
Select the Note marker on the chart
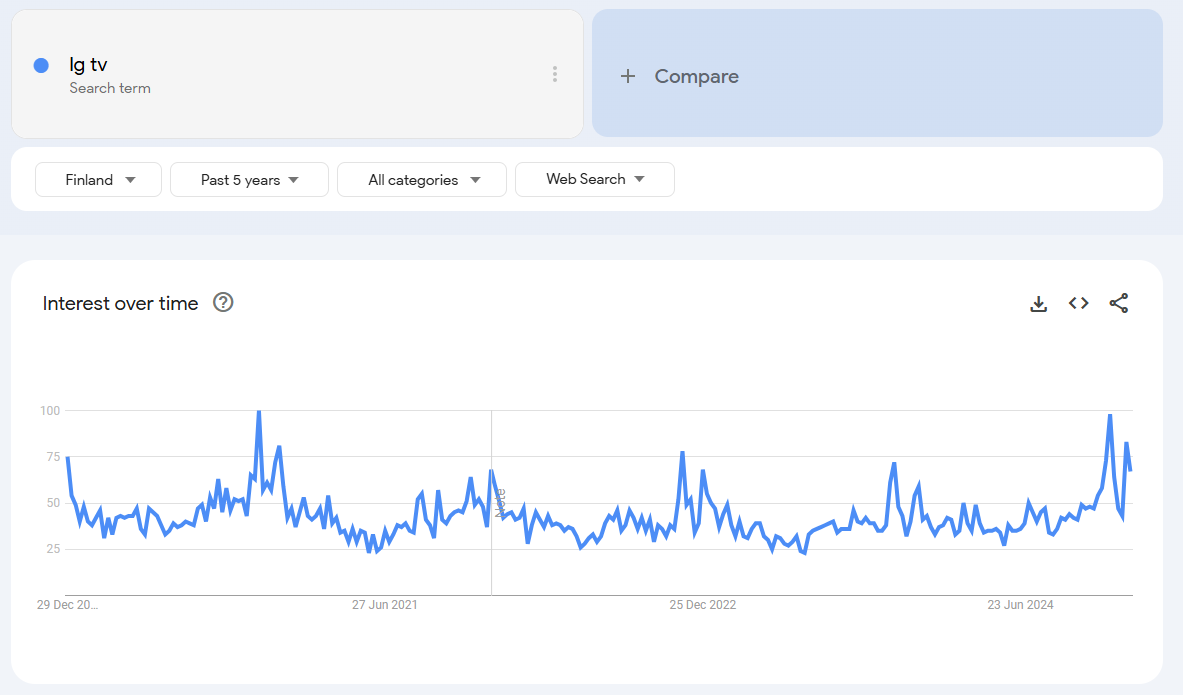(500, 502)
